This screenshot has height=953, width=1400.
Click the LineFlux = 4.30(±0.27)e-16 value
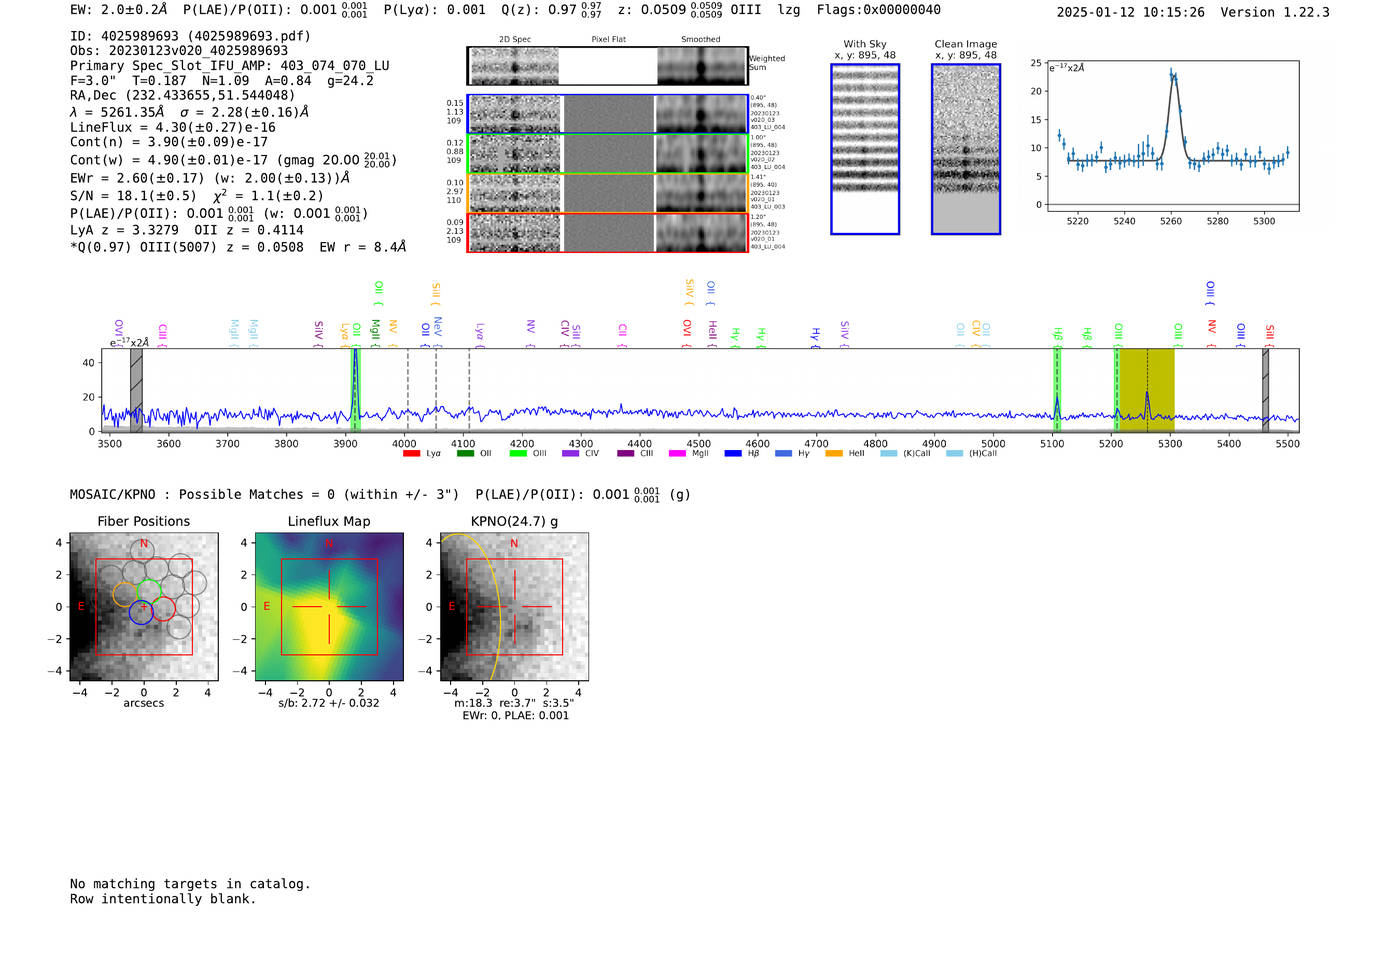173,128
